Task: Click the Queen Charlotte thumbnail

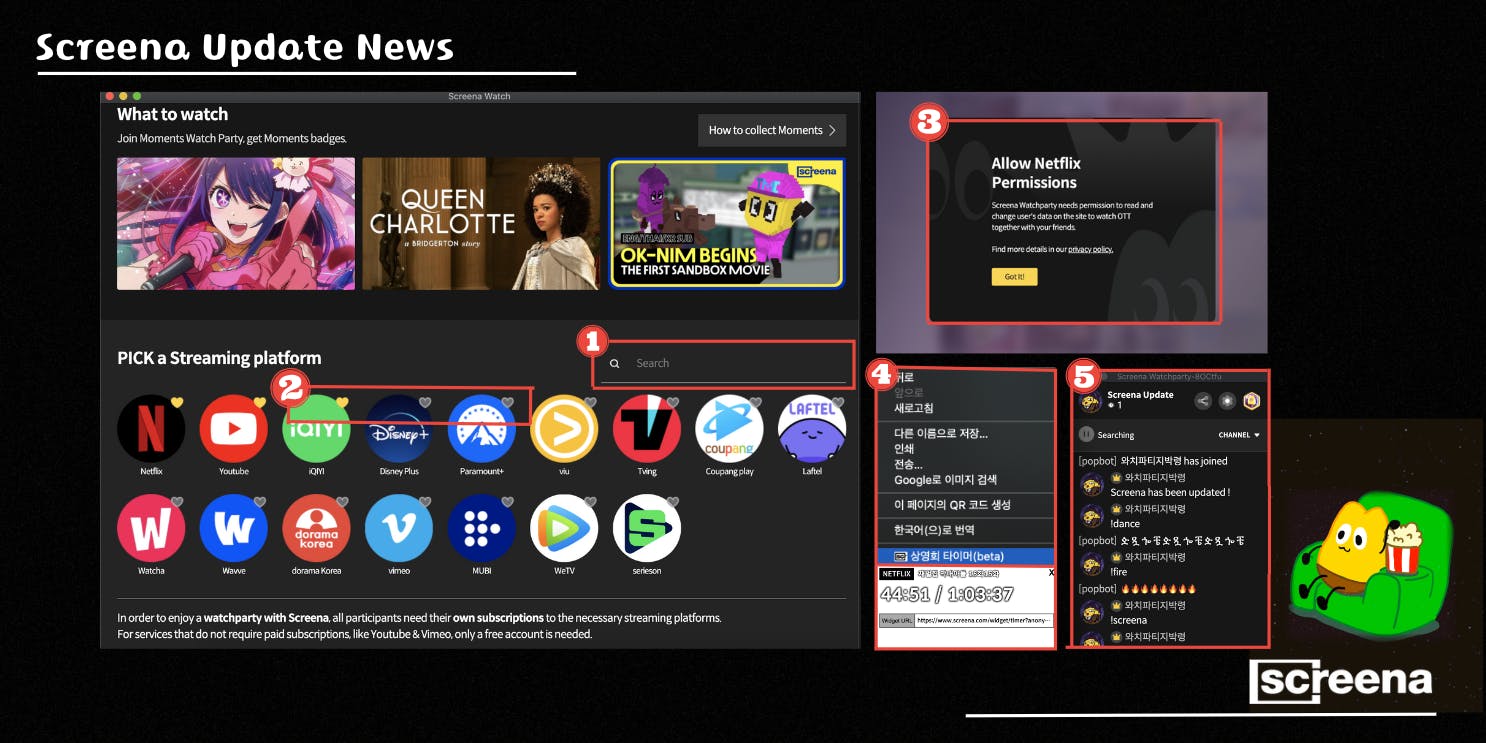Action: pyautogui.click(x=481, y=223)
